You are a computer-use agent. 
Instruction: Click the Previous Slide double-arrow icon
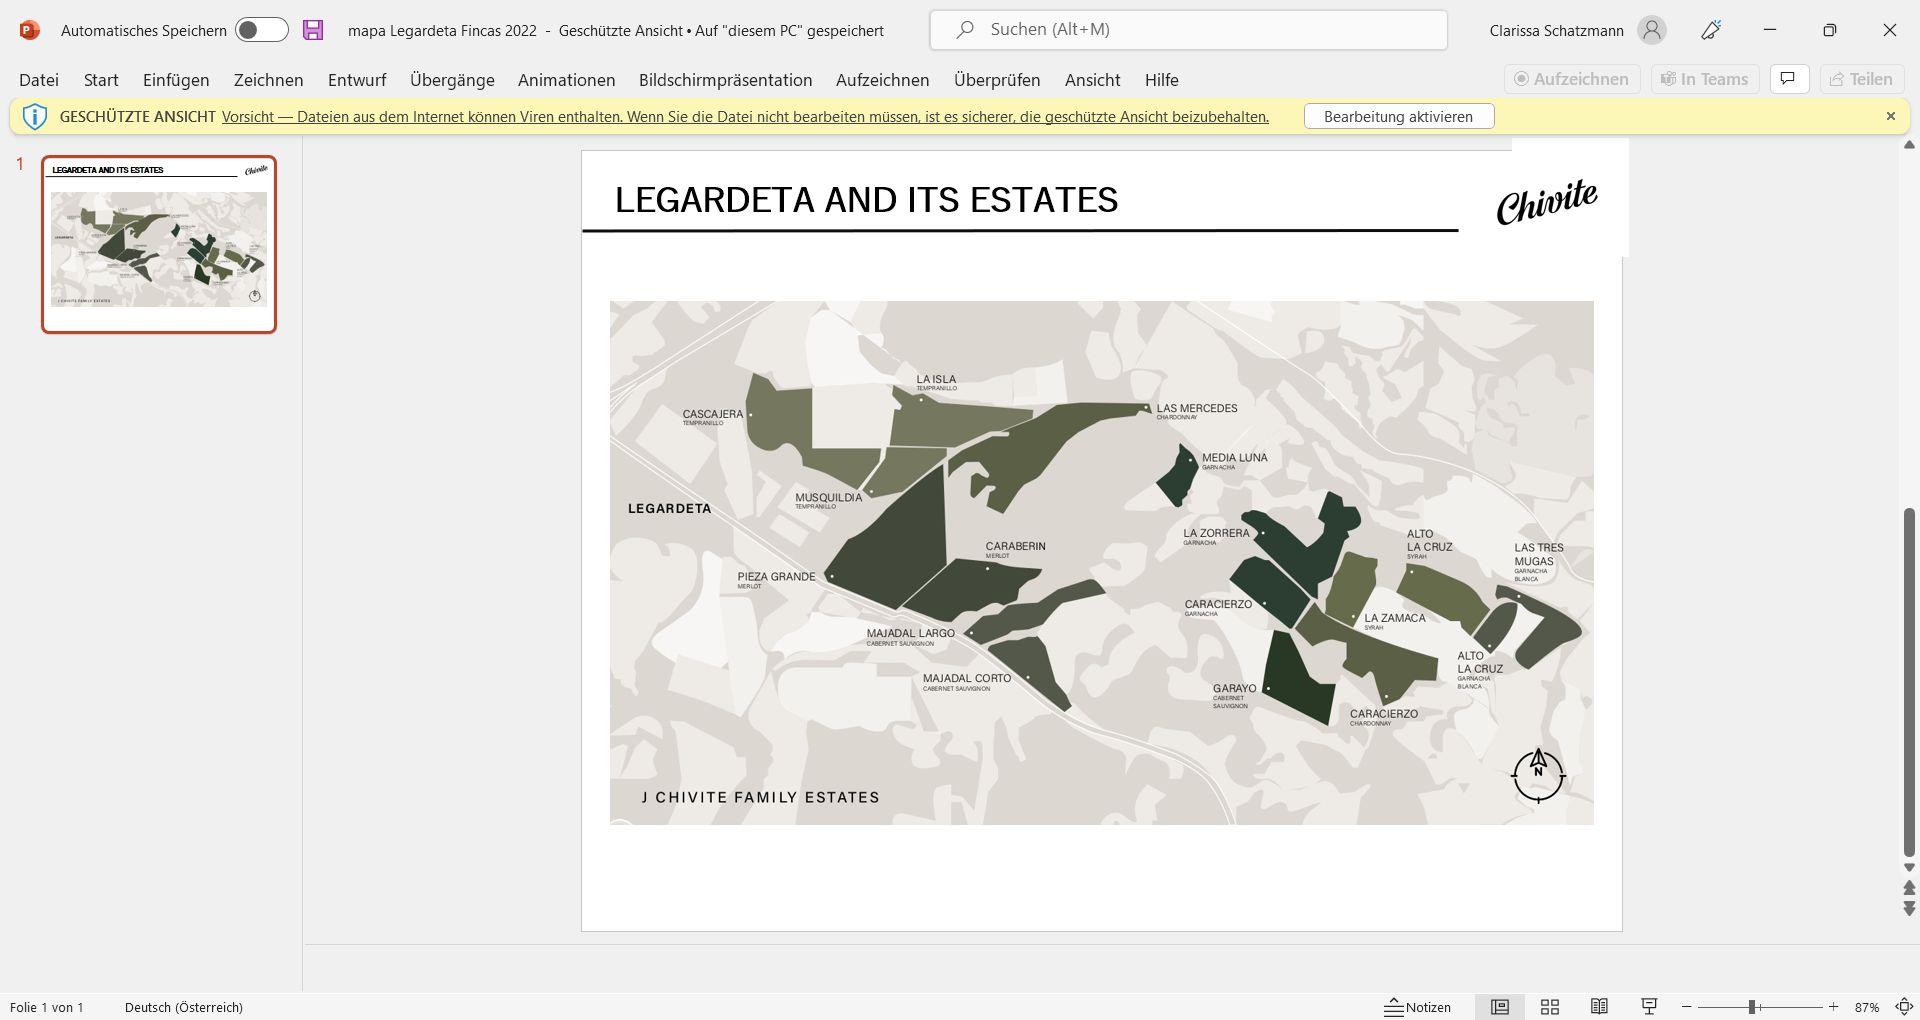[1909, 888]
